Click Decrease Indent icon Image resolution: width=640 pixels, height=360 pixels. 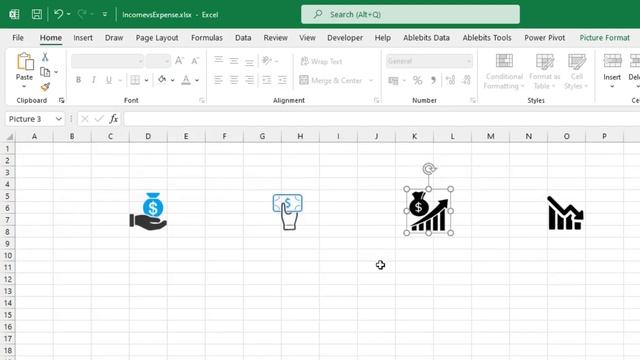[x=267, y=80]
